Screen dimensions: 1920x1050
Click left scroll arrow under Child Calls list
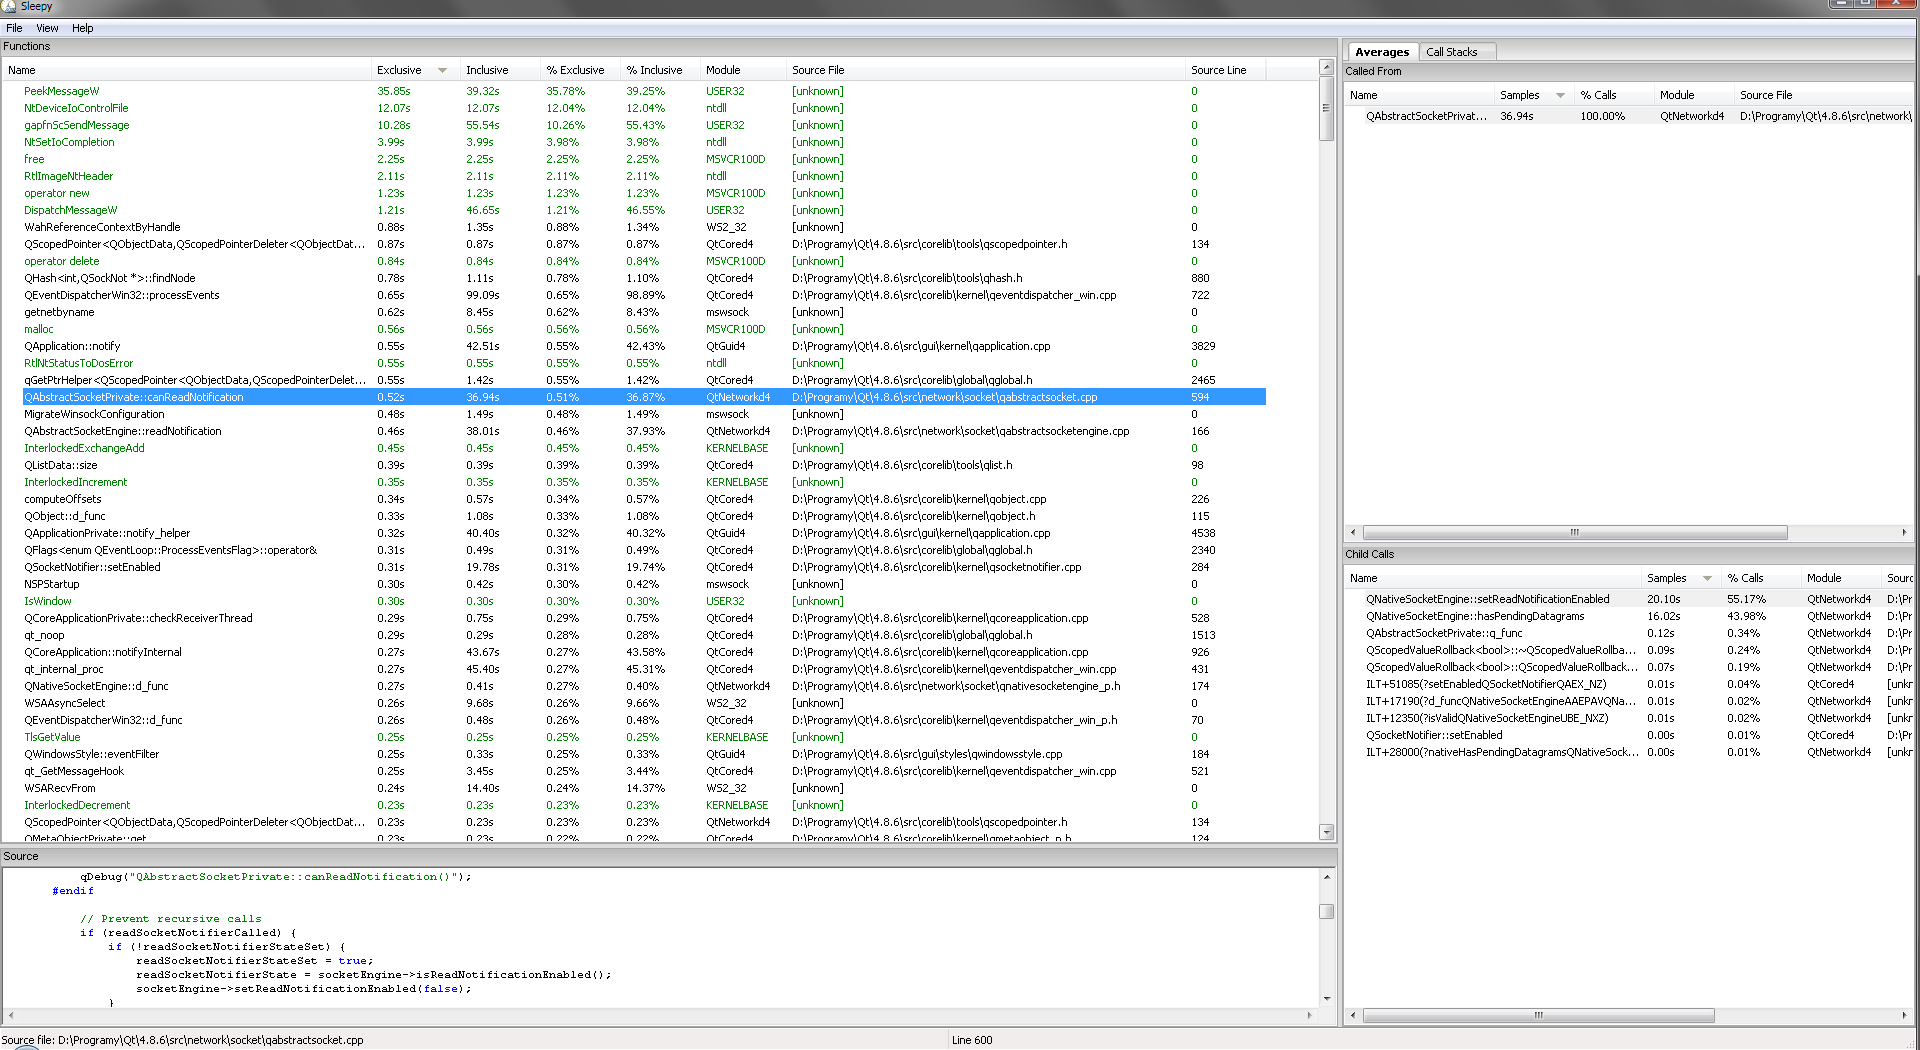tap(1353, 1015)
